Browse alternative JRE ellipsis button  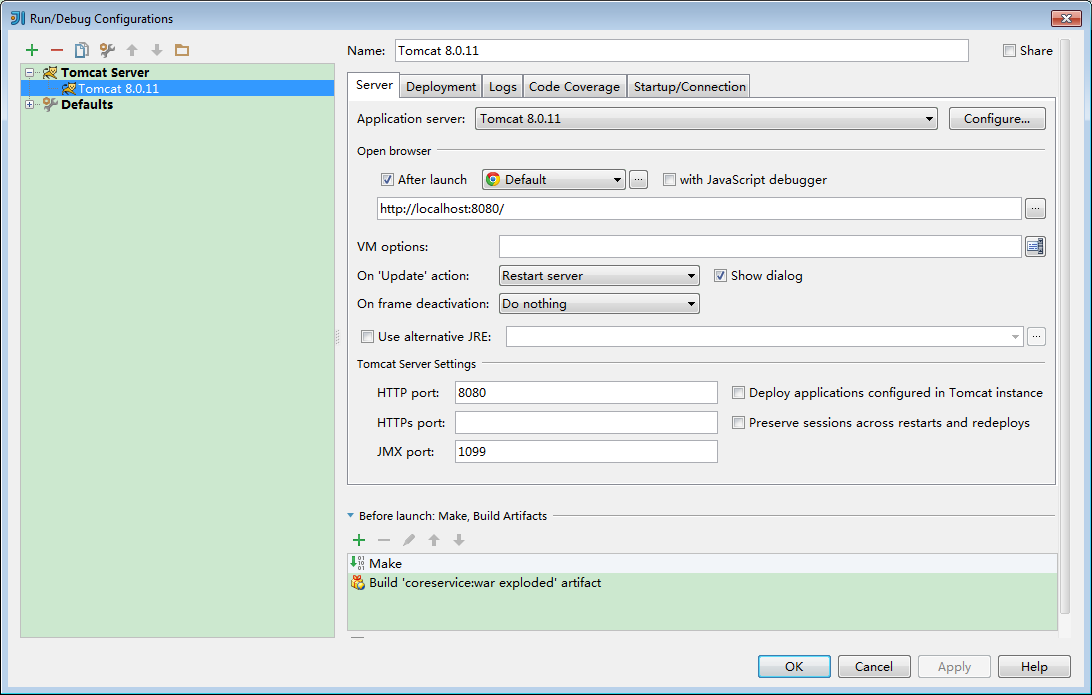[1036, 336]
